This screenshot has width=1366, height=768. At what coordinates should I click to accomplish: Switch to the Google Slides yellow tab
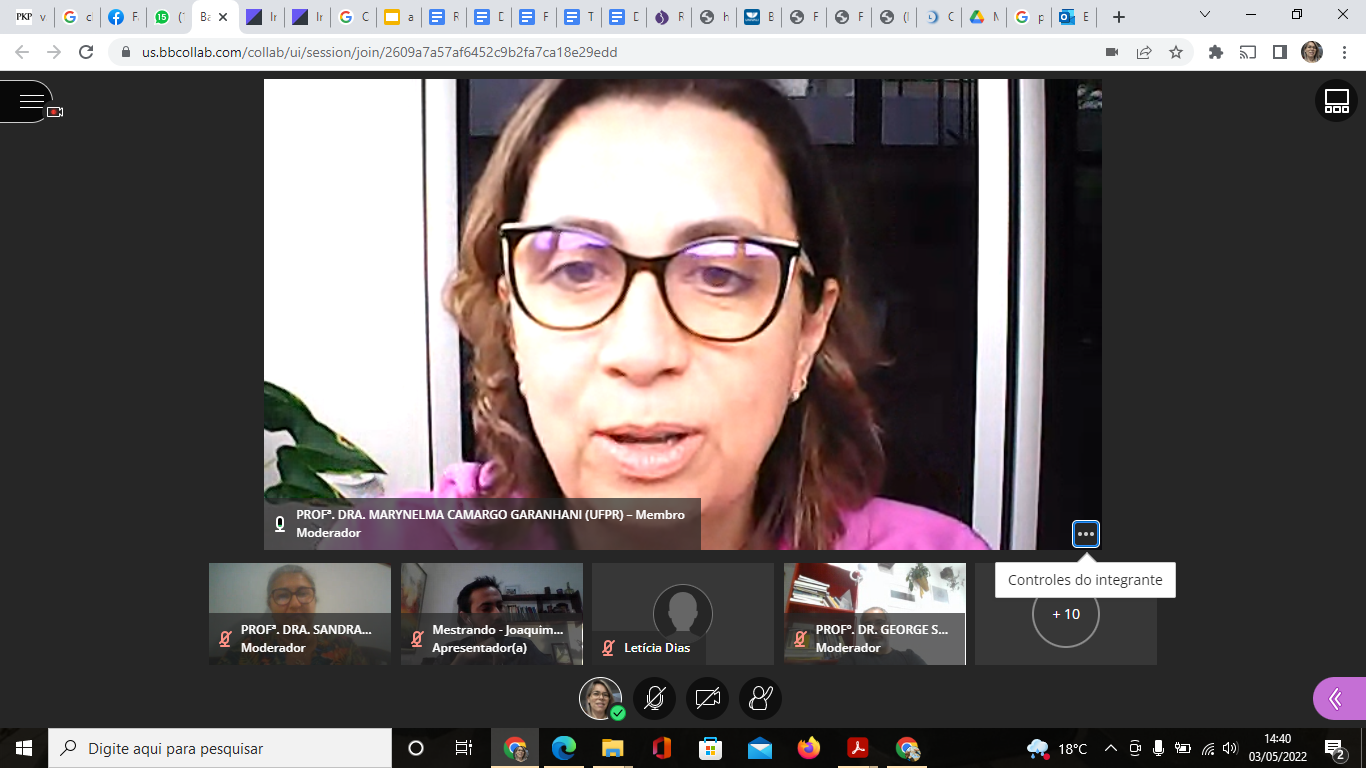pos(398,17)
